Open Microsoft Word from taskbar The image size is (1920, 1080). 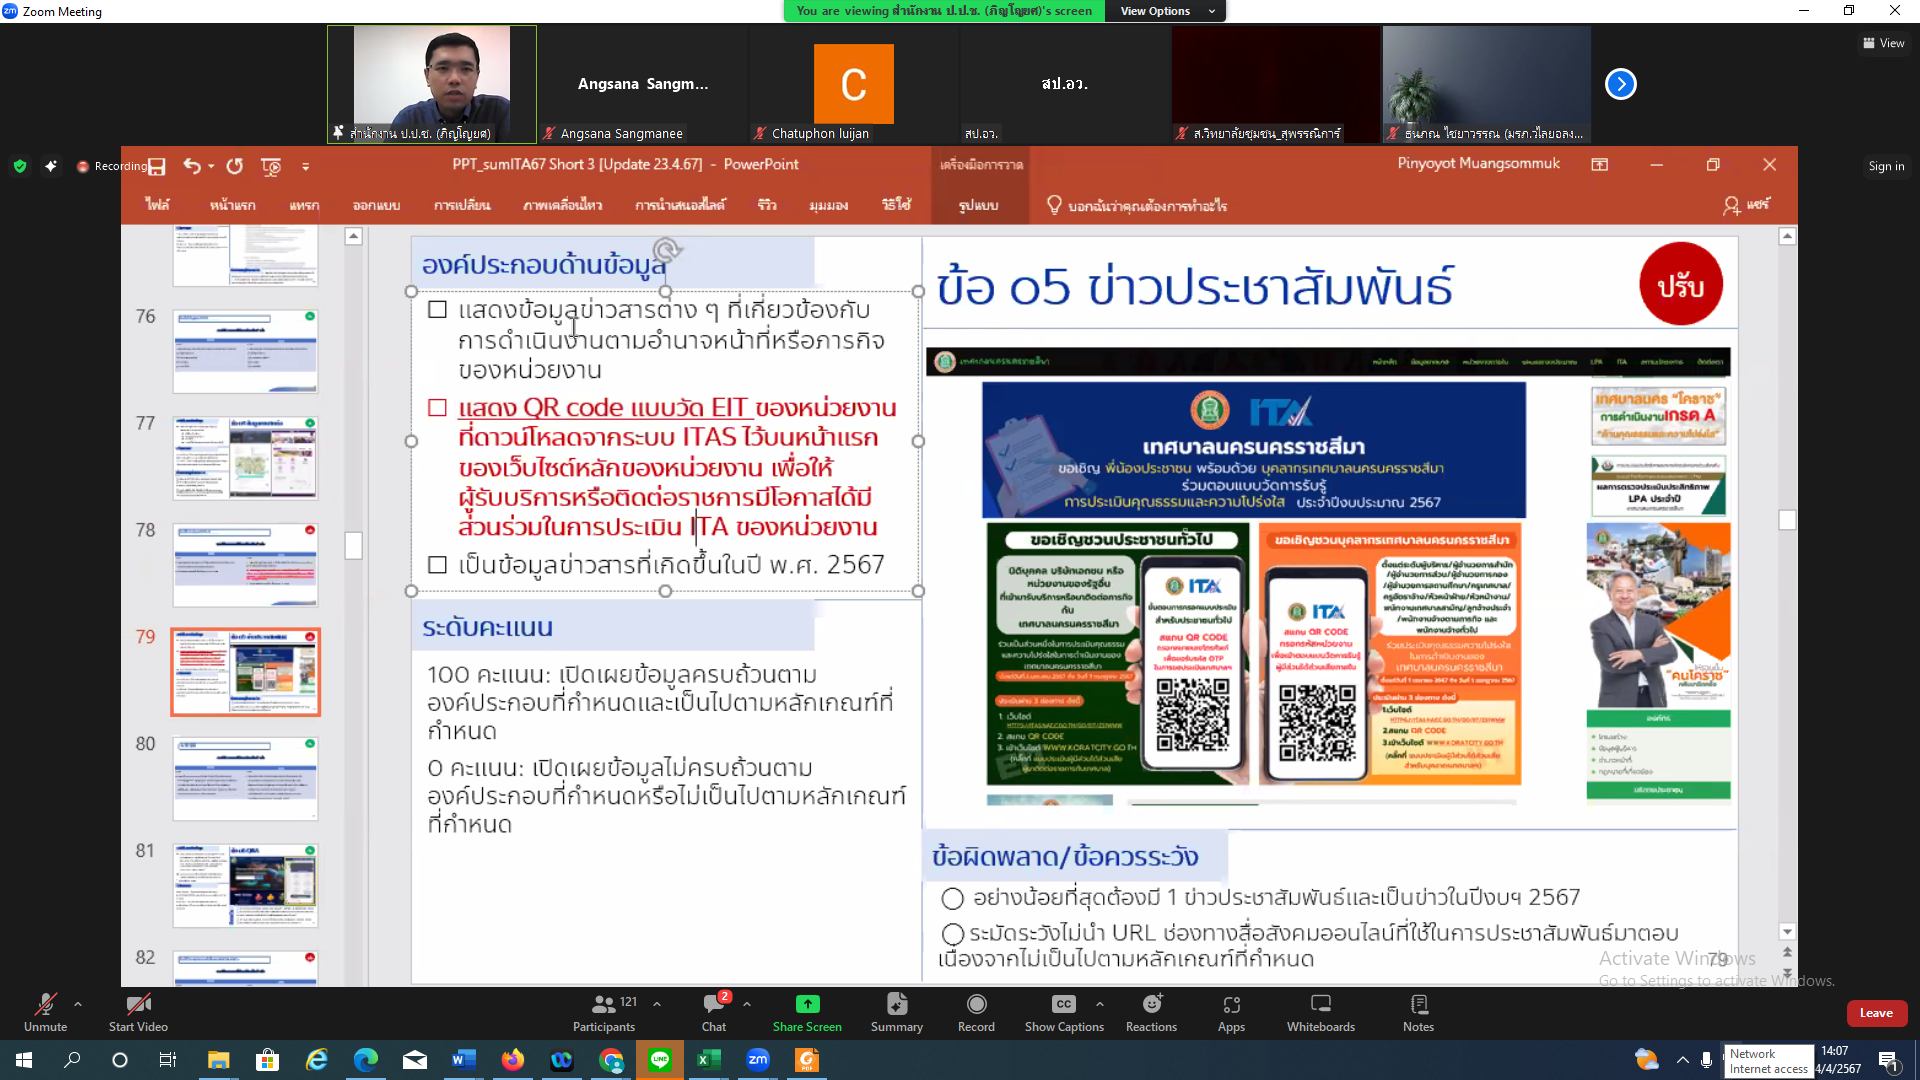[x=464, y=1060]
